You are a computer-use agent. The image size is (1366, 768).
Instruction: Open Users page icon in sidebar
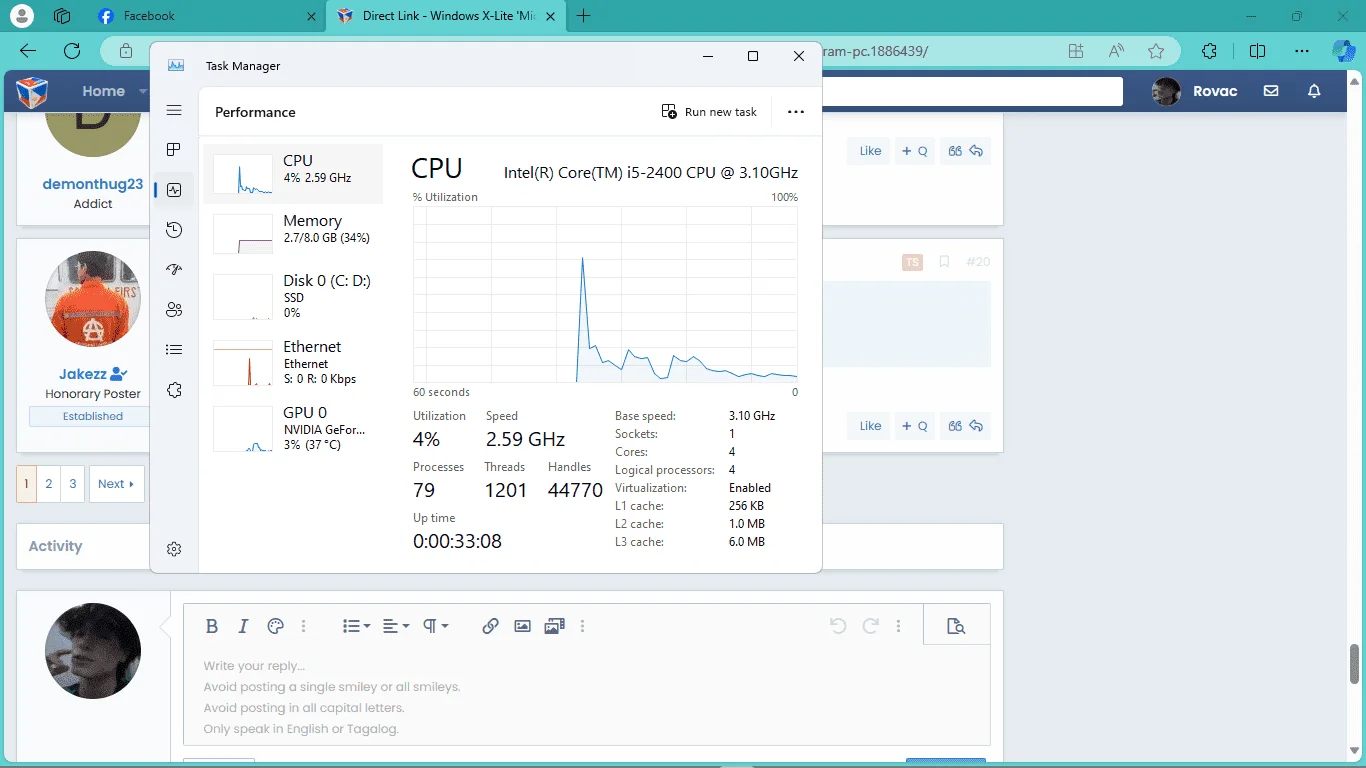pyautogui.click(x=174, y=310)
